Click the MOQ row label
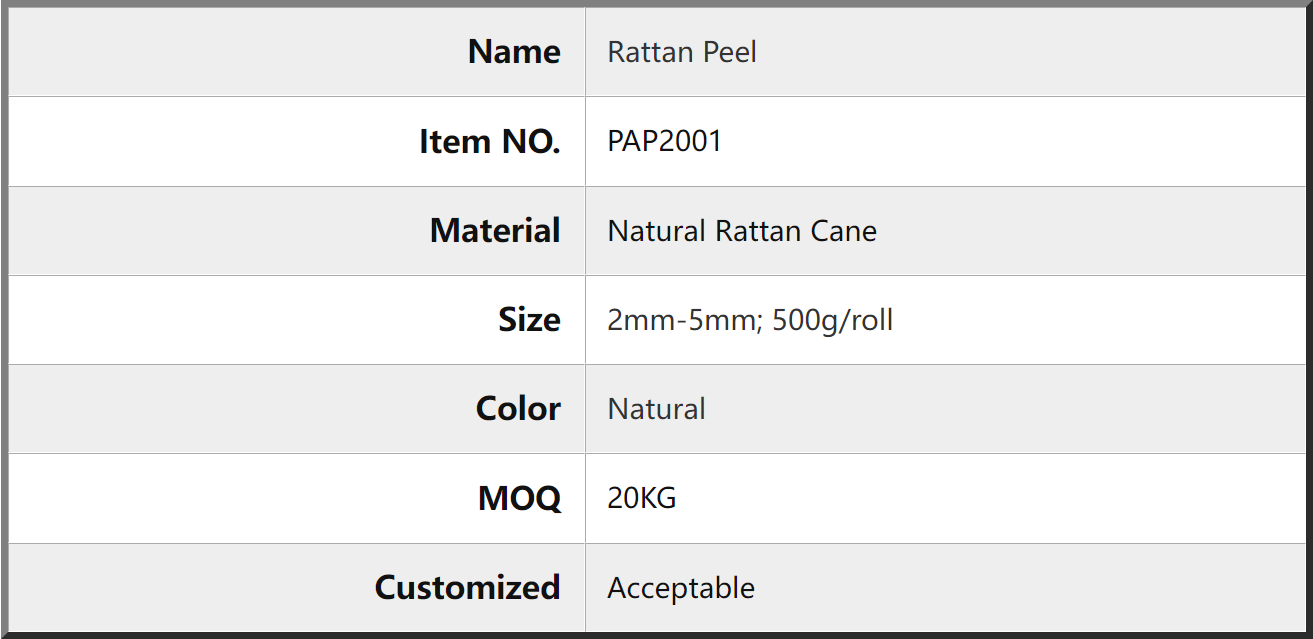 [520, 498]
